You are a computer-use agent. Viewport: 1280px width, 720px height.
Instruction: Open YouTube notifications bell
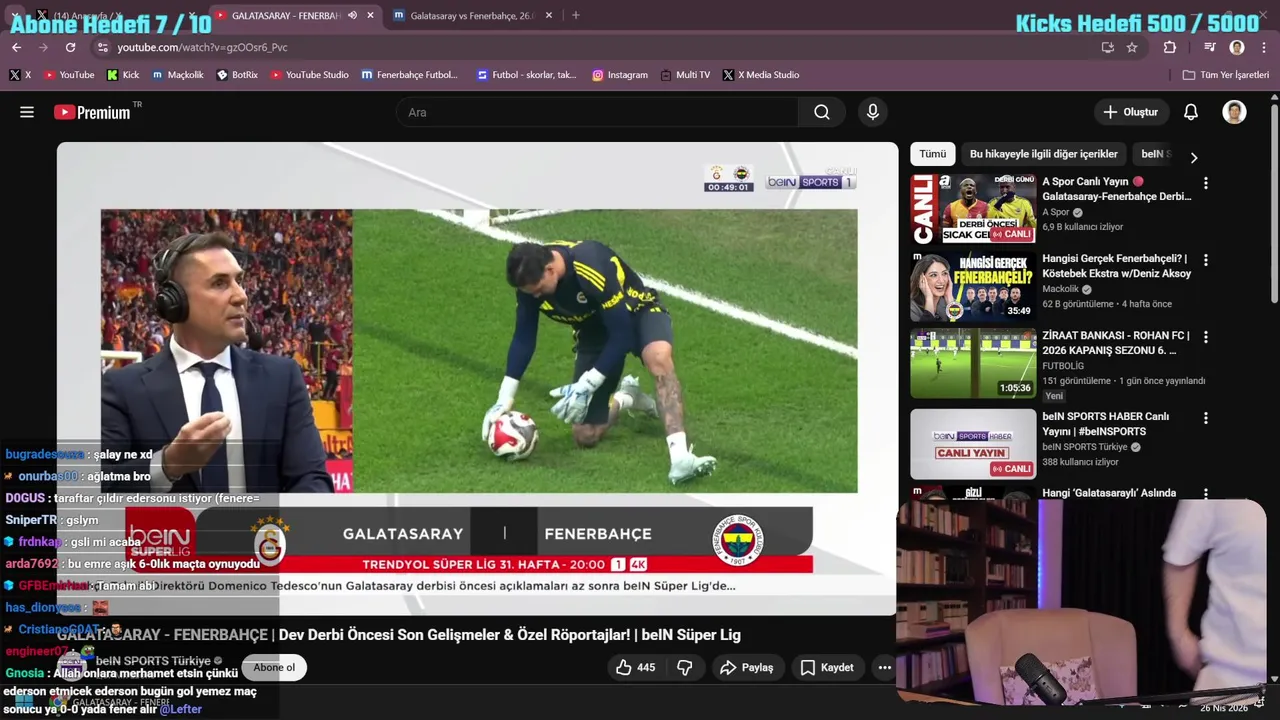(1190, 112)
